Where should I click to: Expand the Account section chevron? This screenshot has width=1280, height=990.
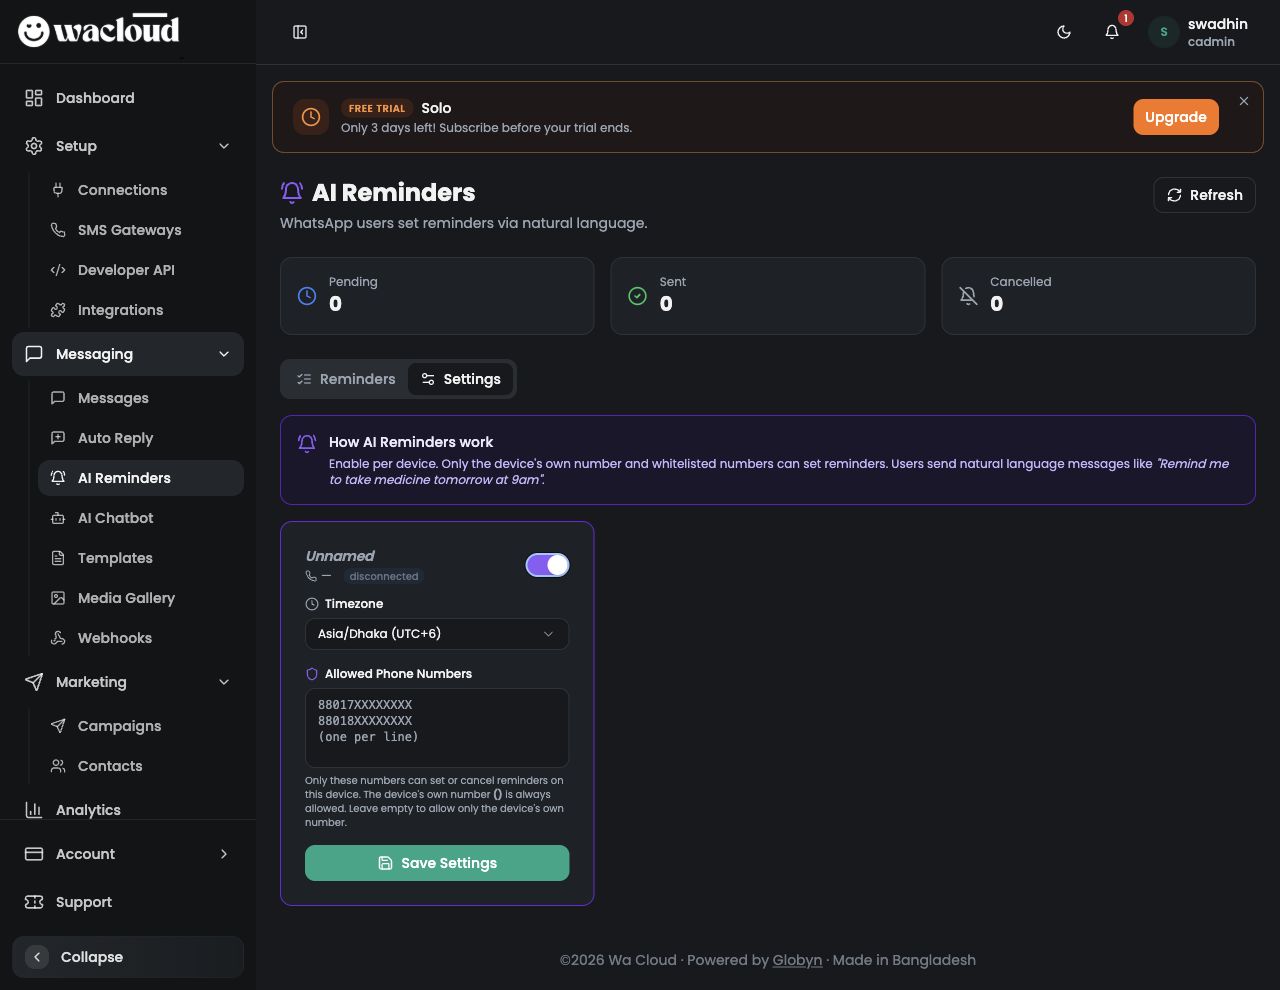click(x=224, y=854)
